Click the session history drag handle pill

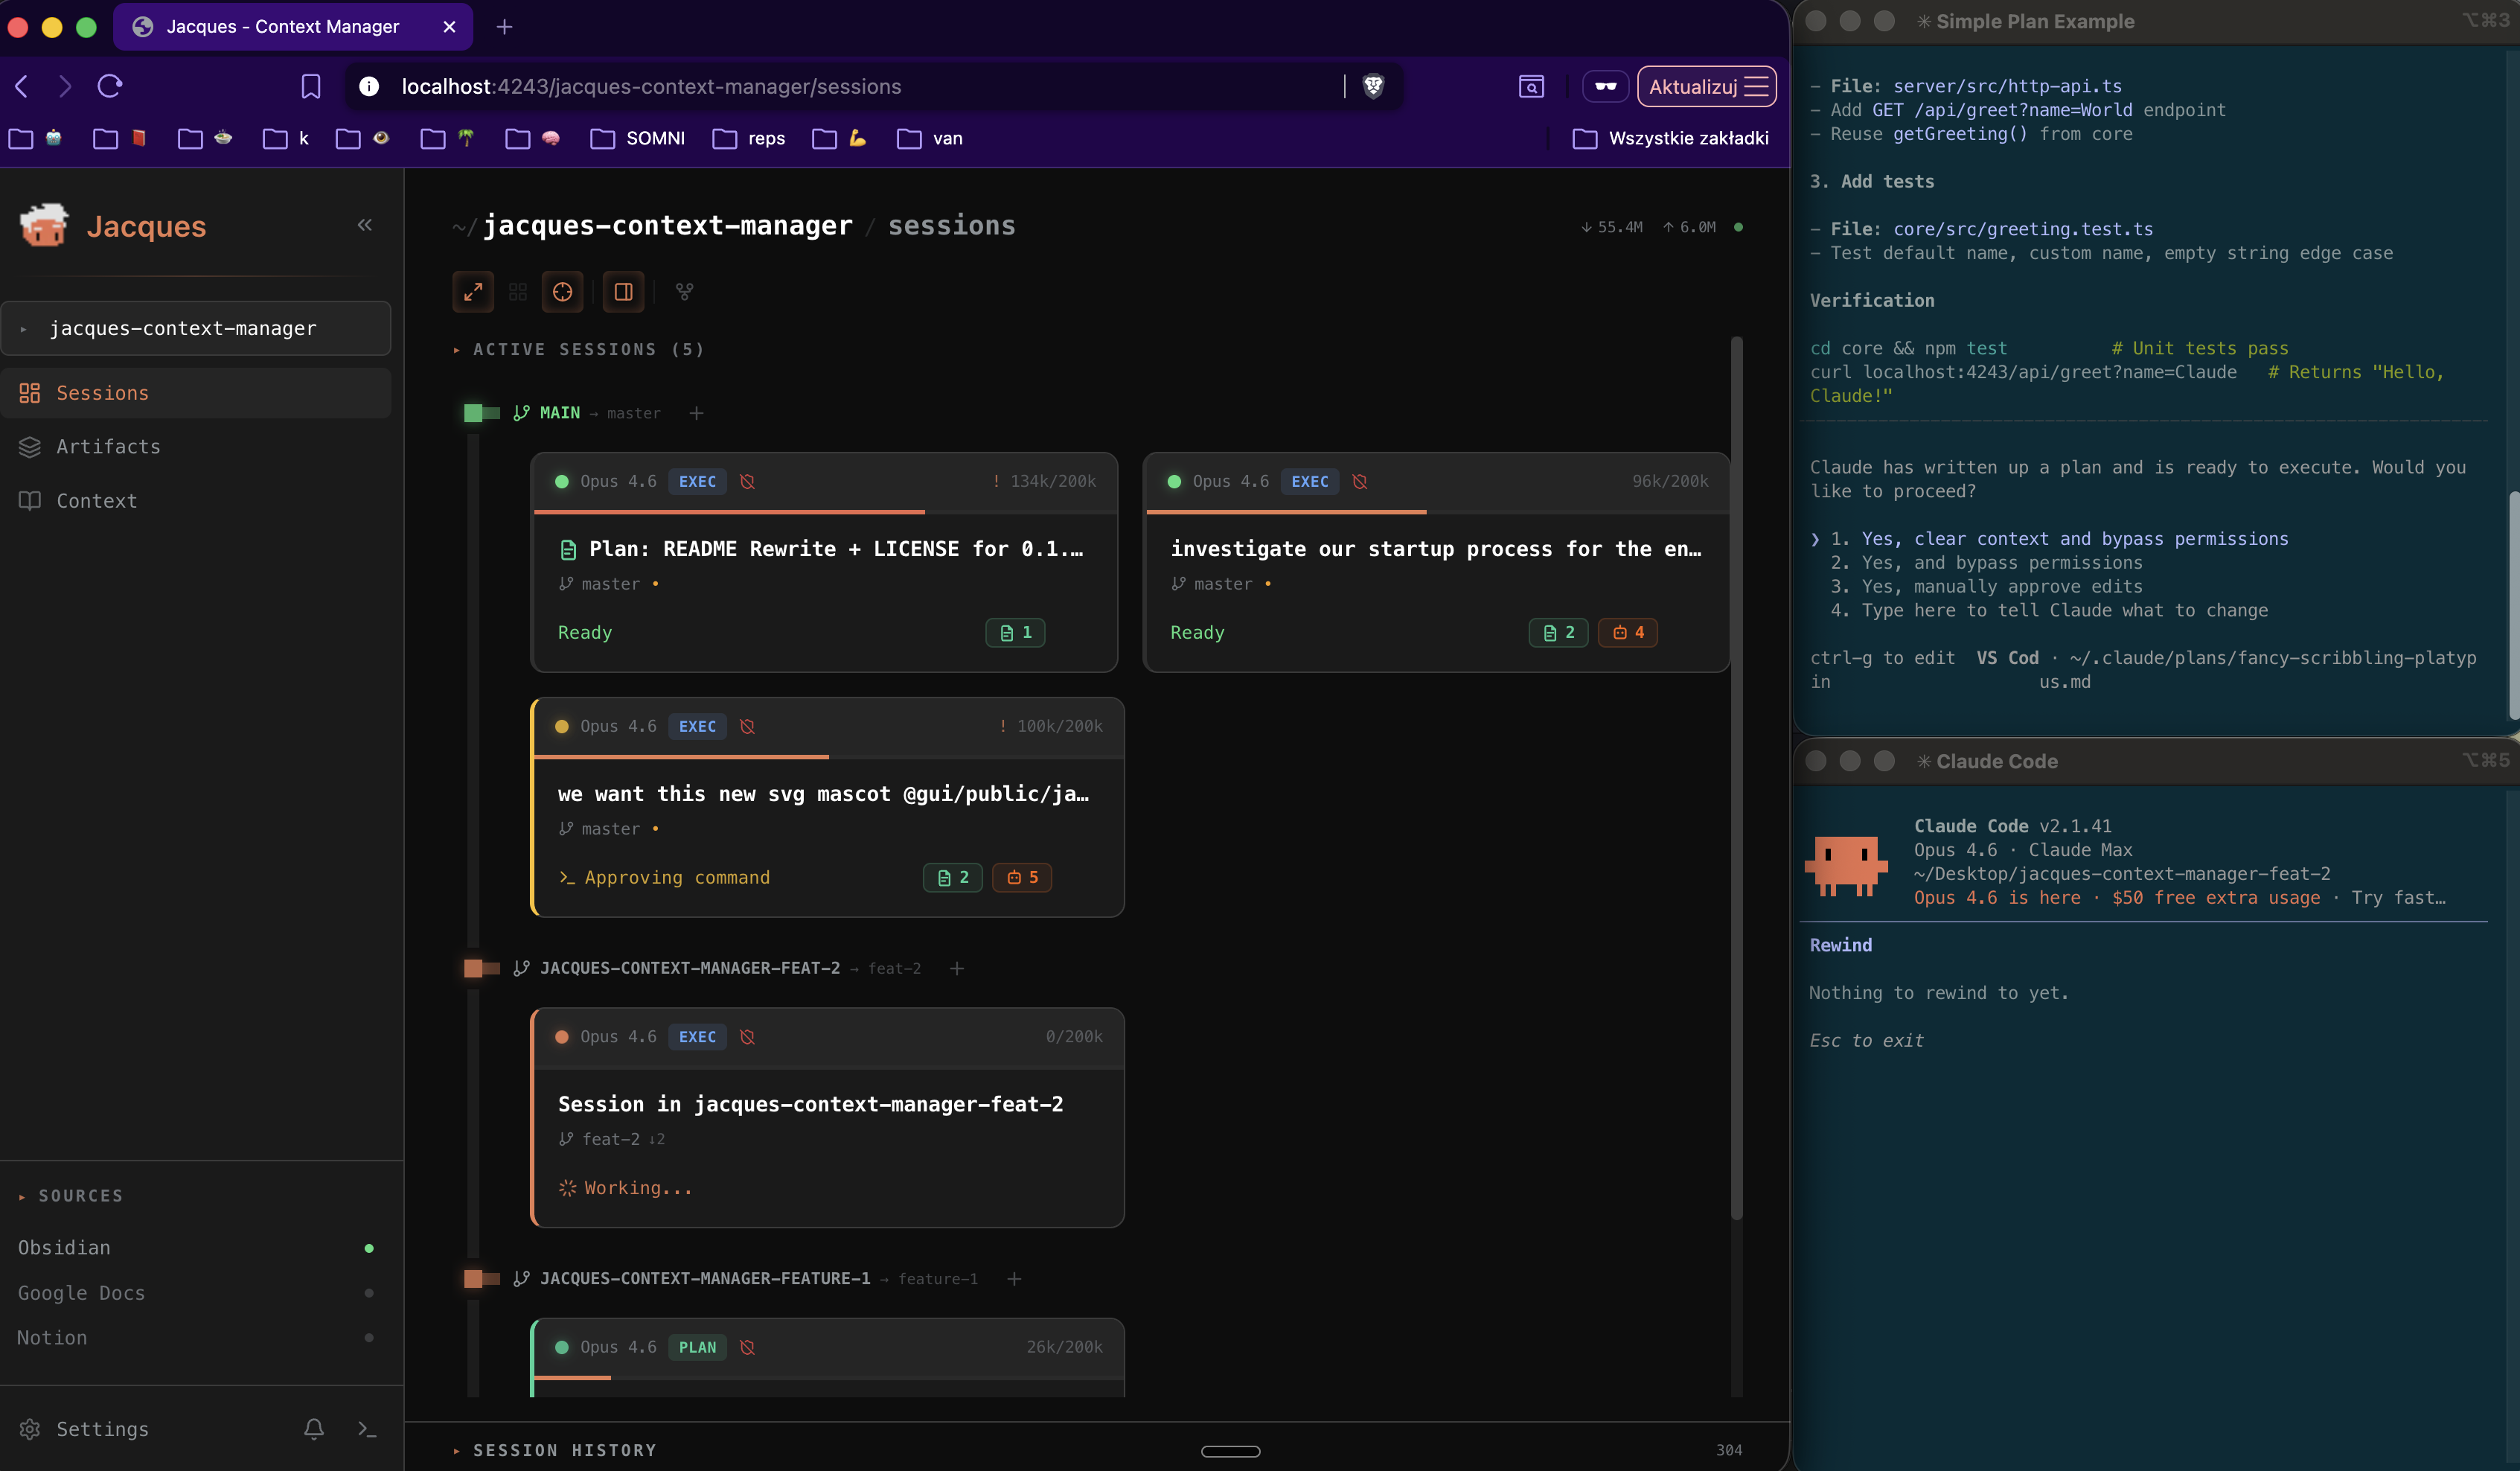[1230, 1451]
